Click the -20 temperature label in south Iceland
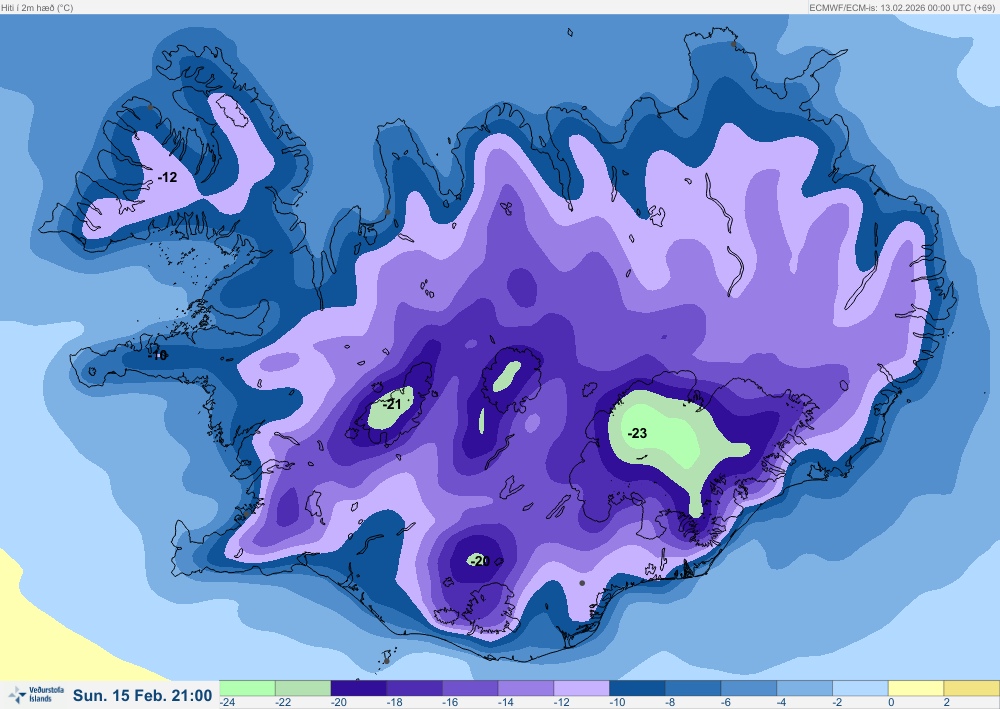 point(480,561)
